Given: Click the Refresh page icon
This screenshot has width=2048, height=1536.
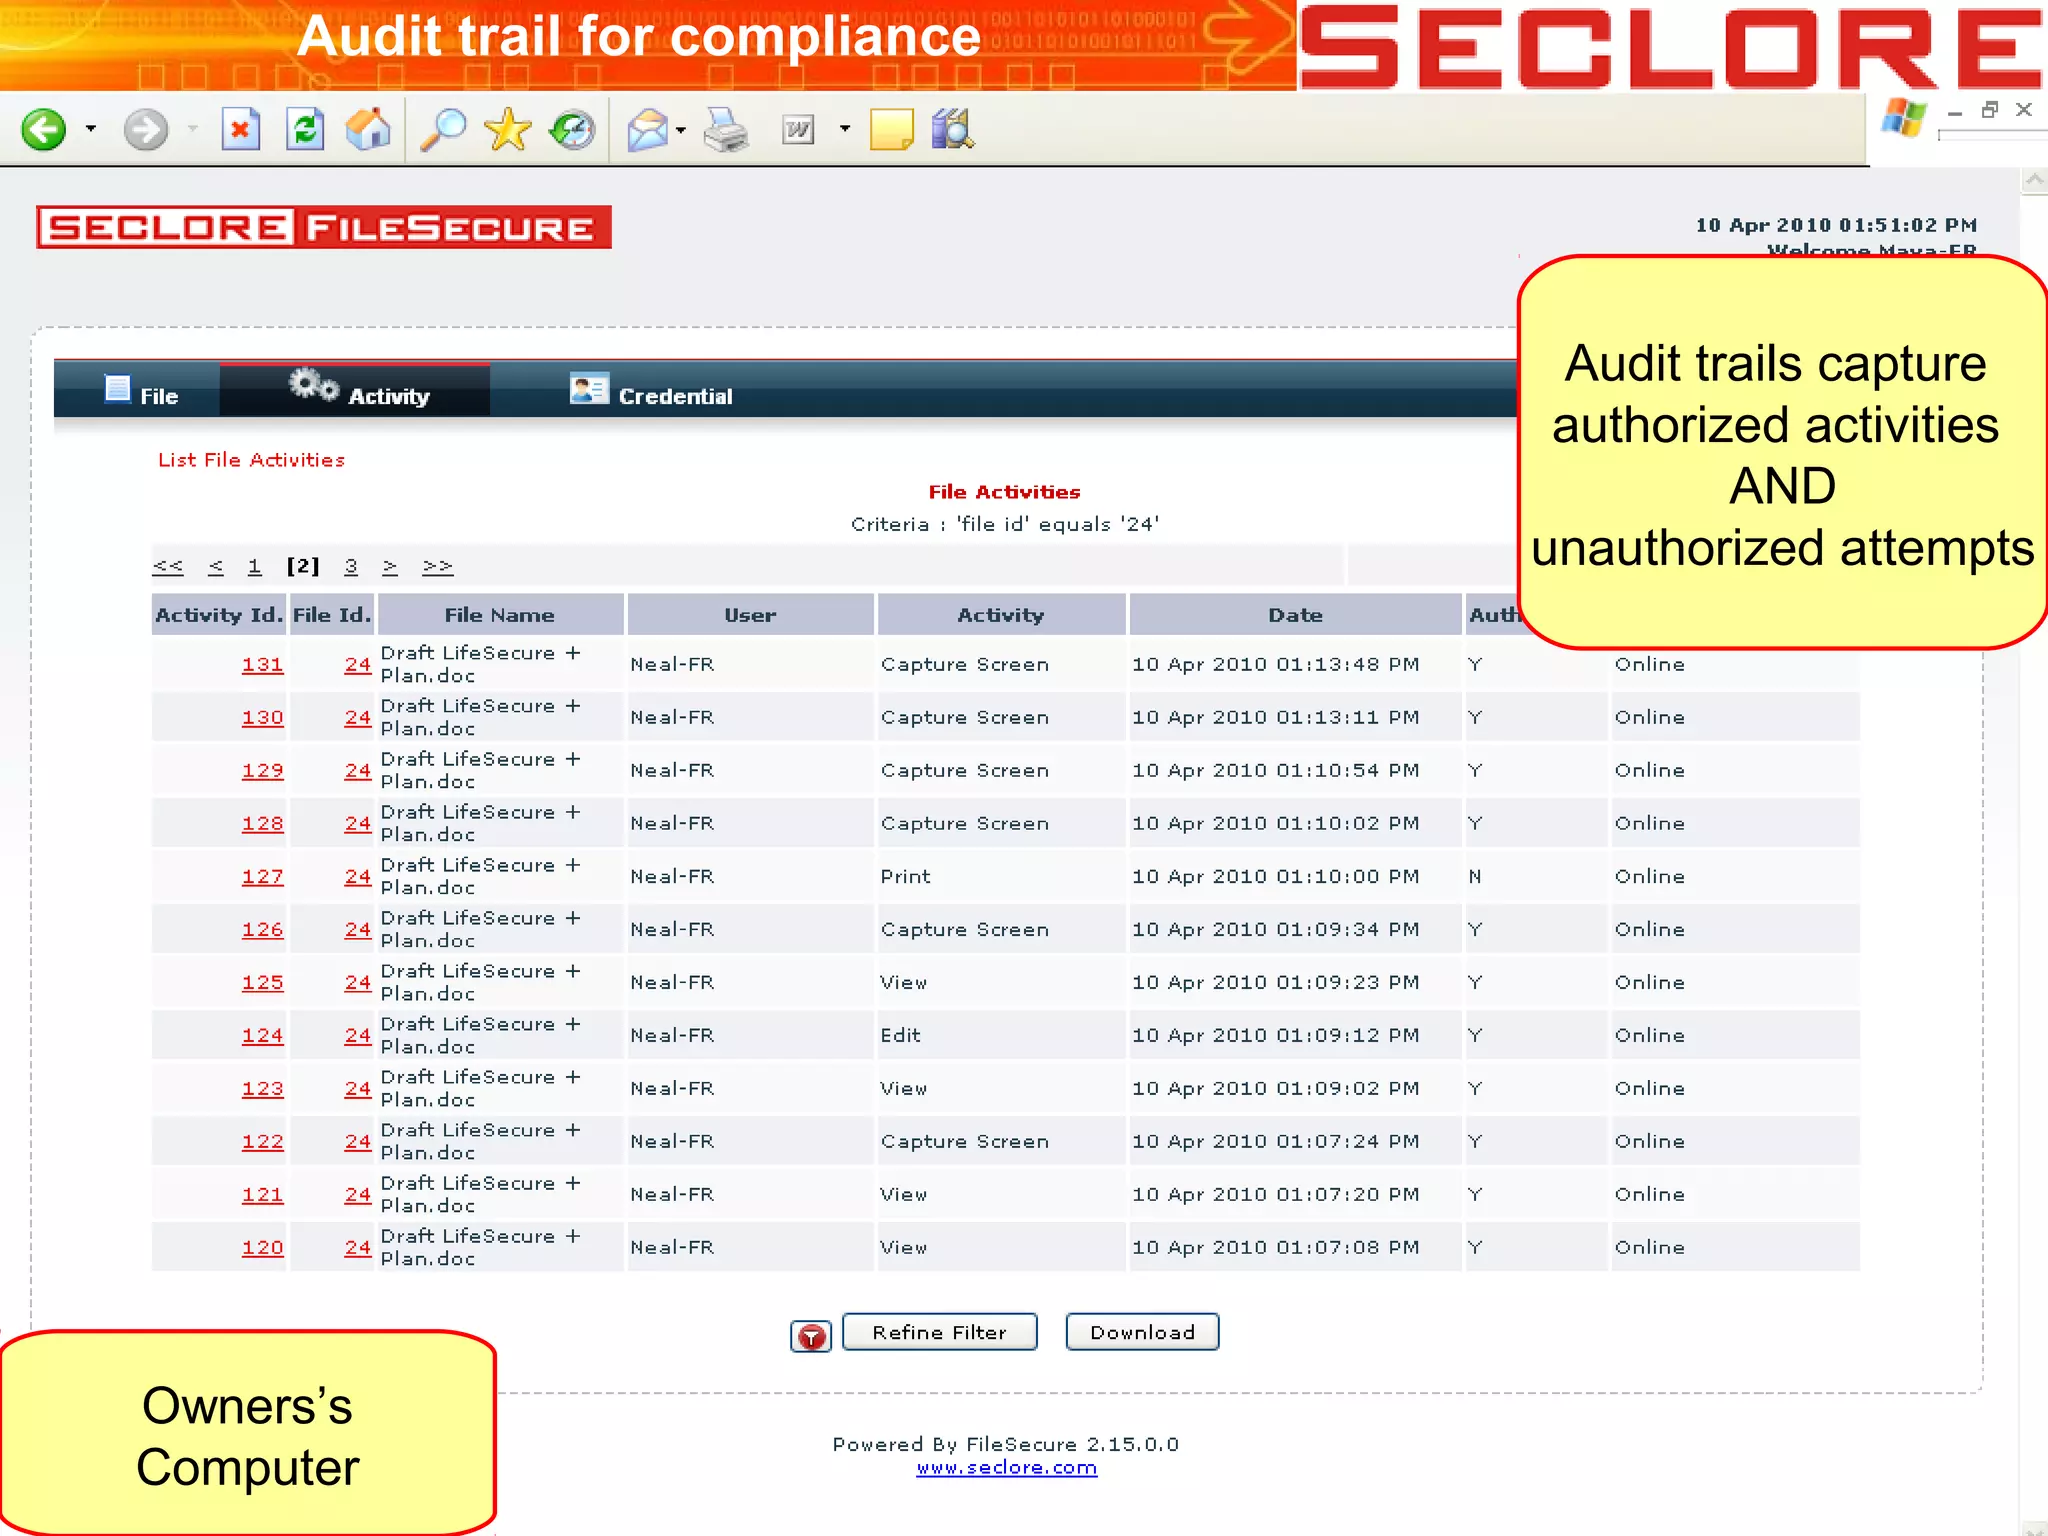Looking at the screenshot, I should [304, 129].
